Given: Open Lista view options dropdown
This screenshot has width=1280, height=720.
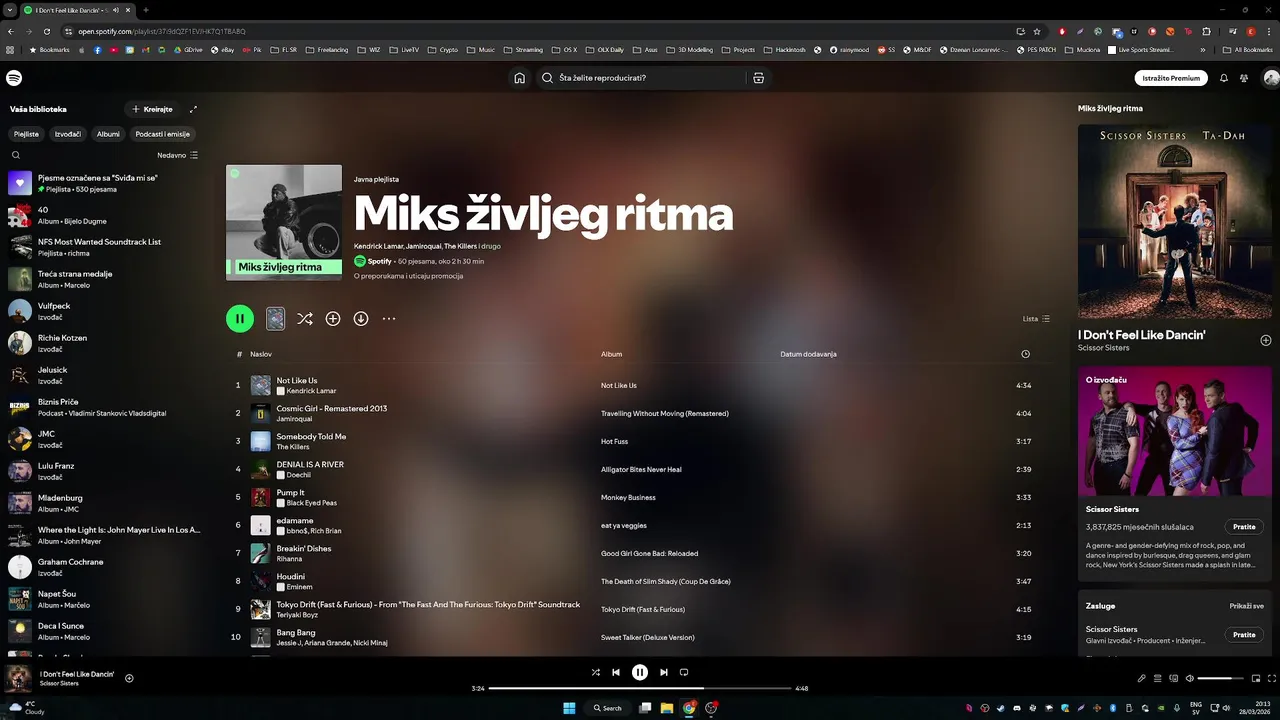Looking at the screenshot, I should point(1036,319).
